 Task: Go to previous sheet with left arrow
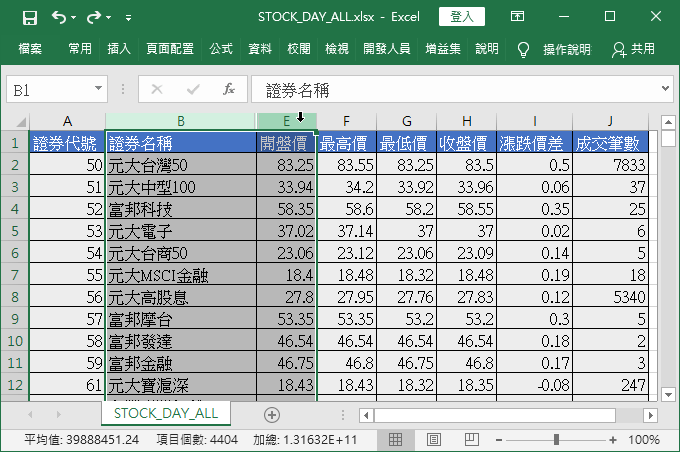(x=30, y=415)
